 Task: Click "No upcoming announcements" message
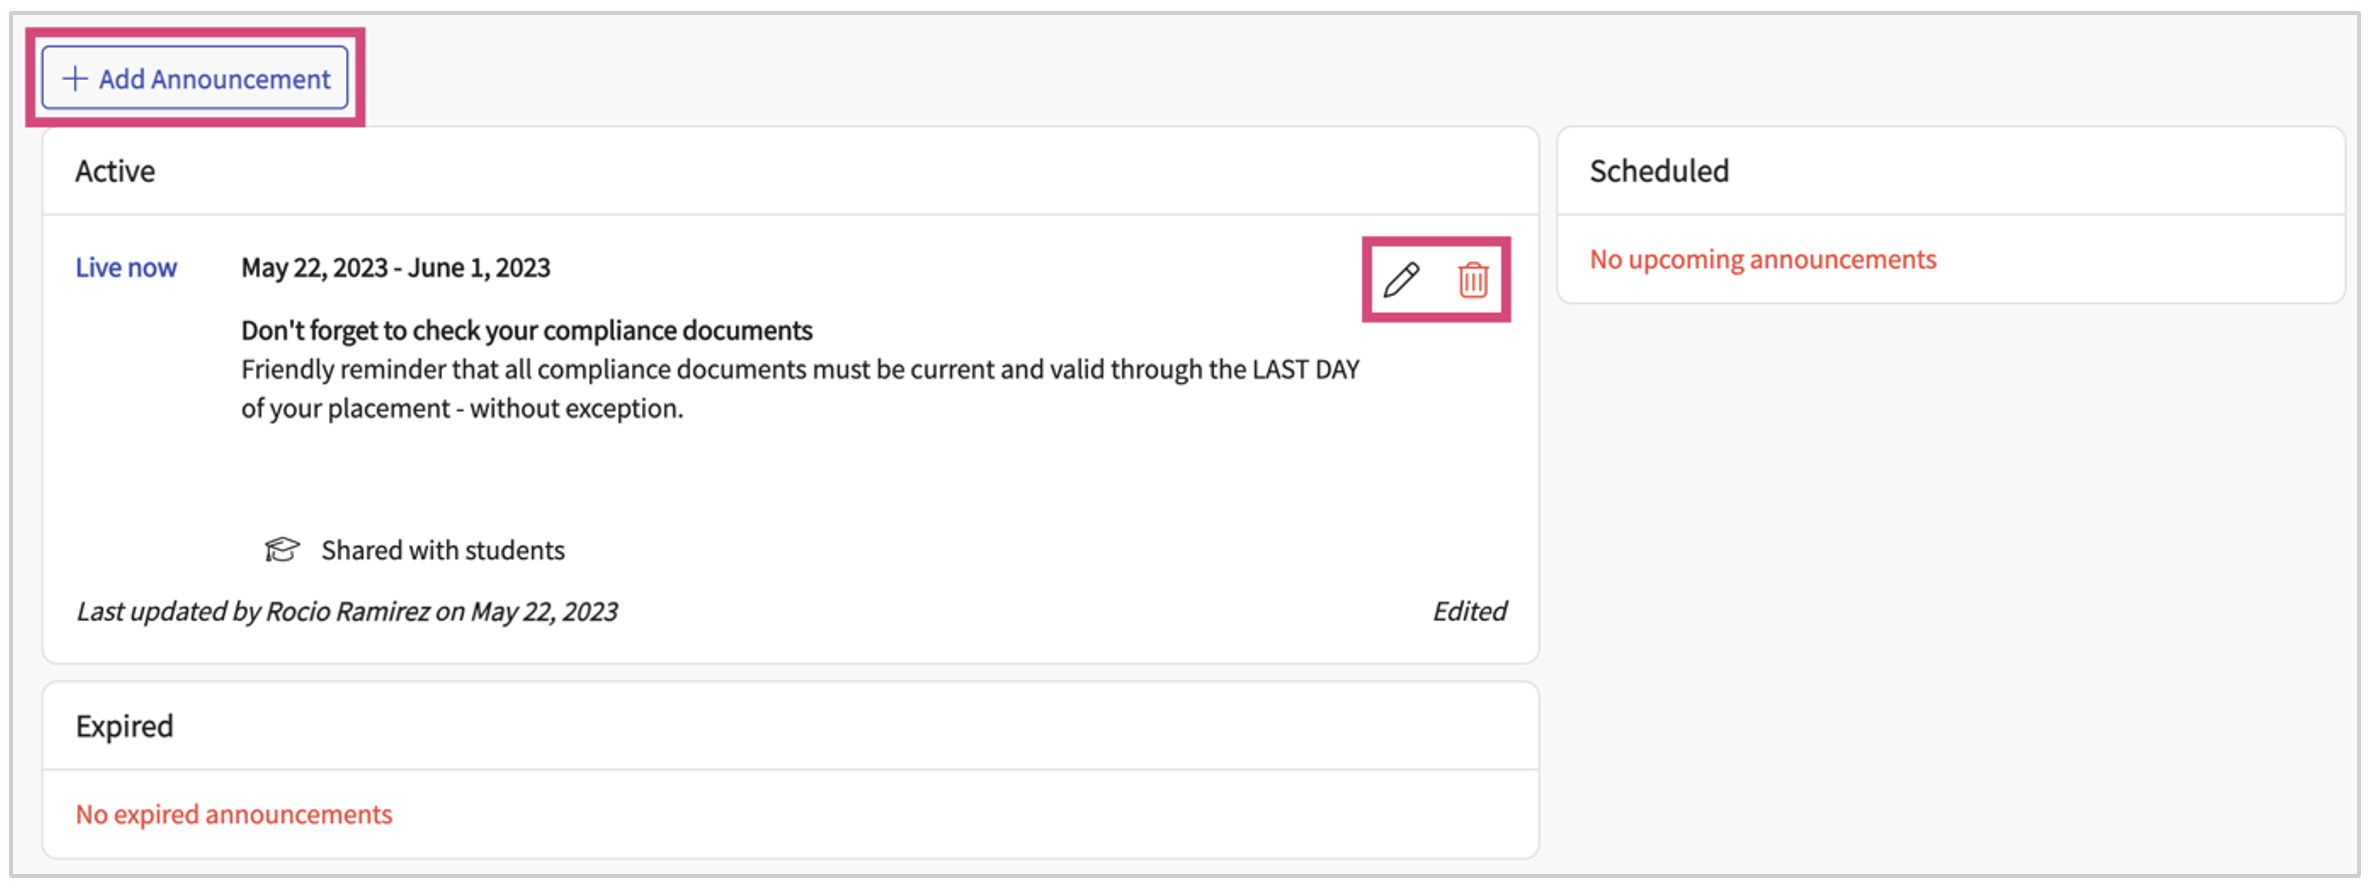[1763, 260]
